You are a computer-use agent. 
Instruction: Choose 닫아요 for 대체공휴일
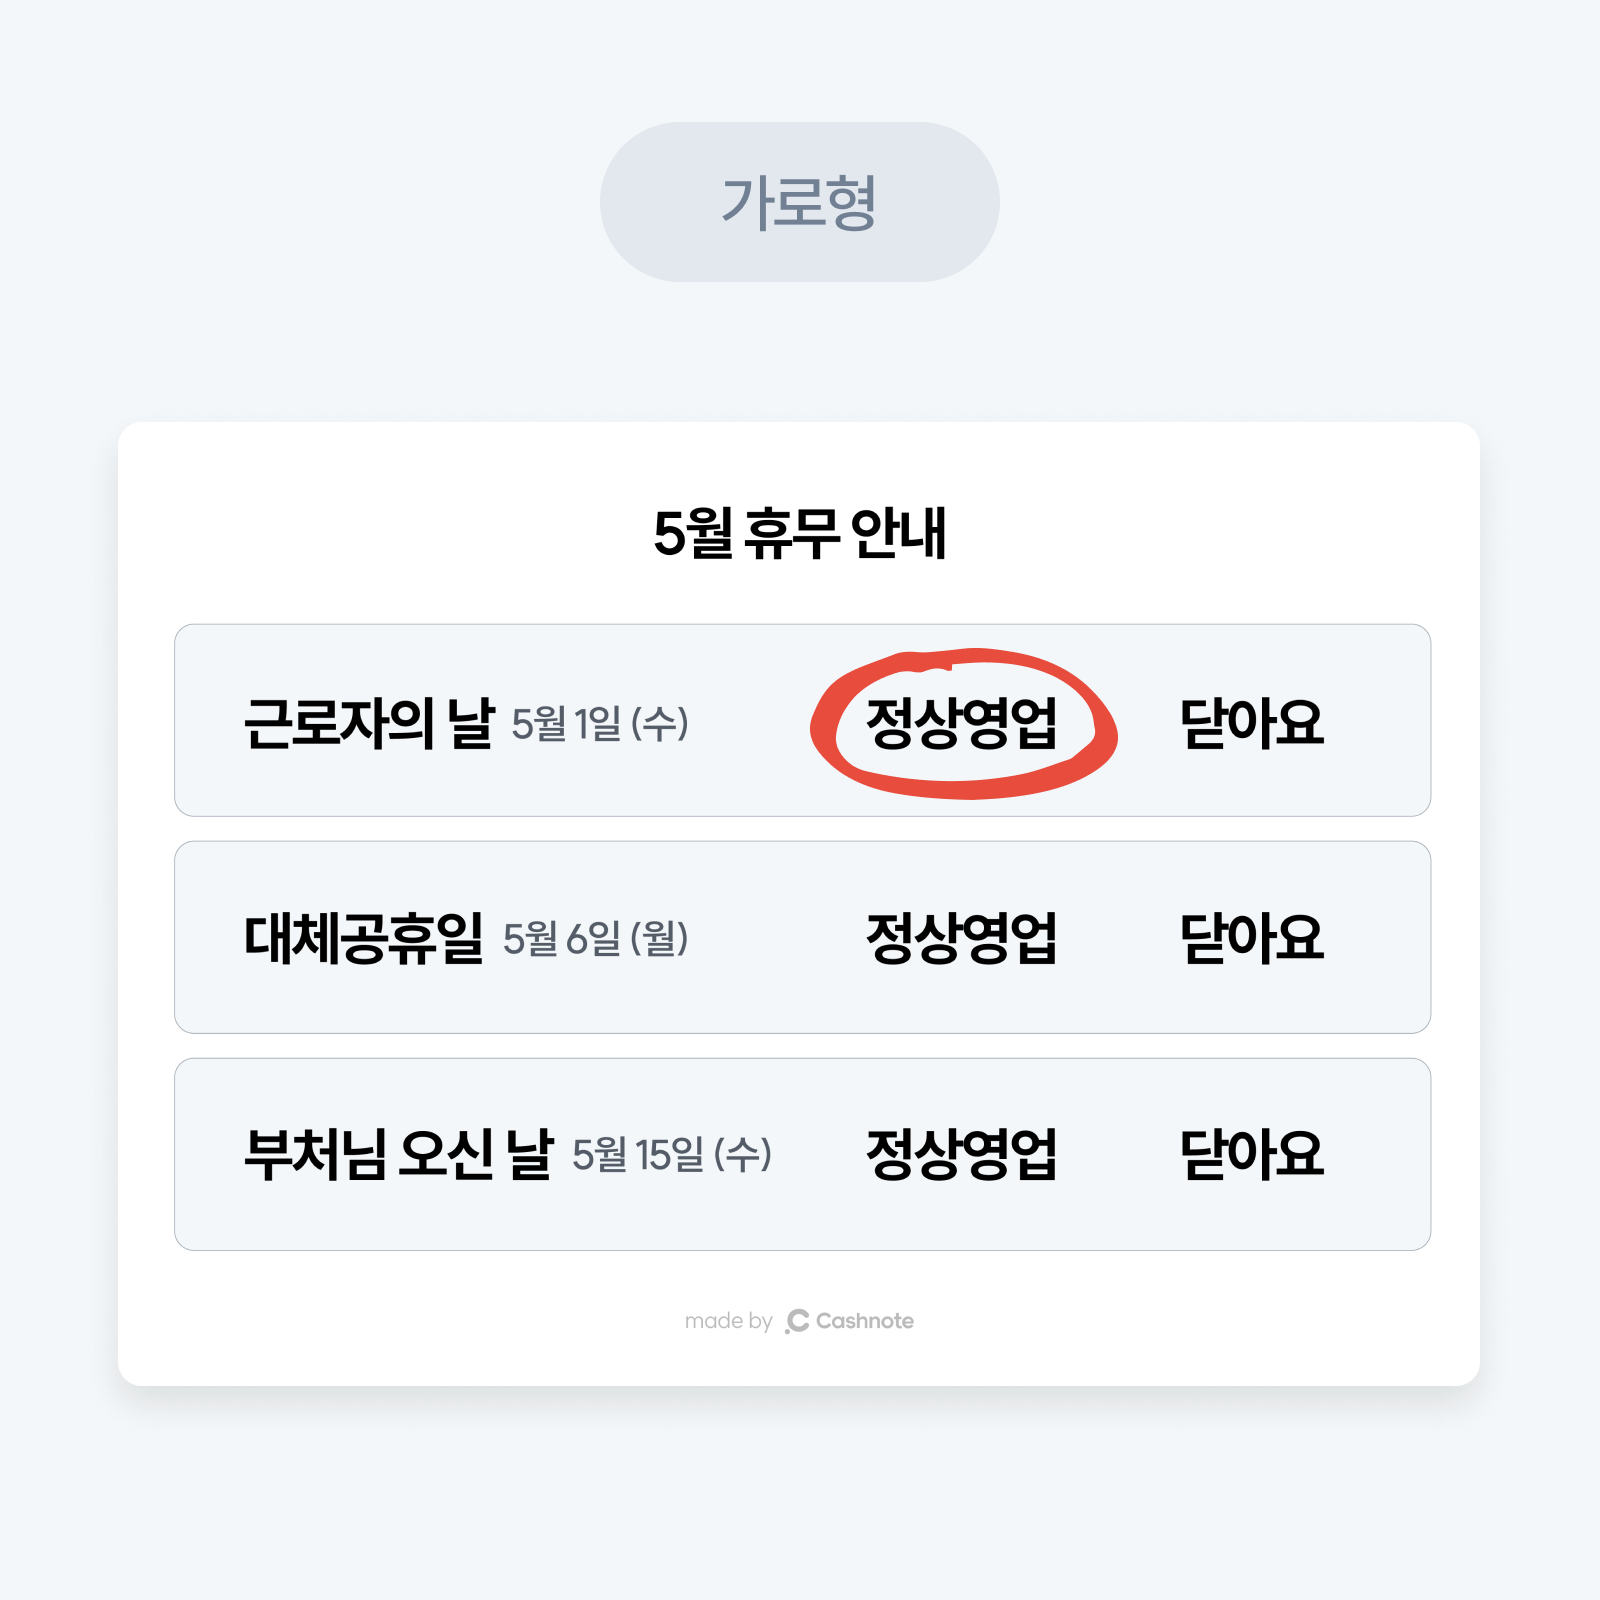click(1251, 938)
